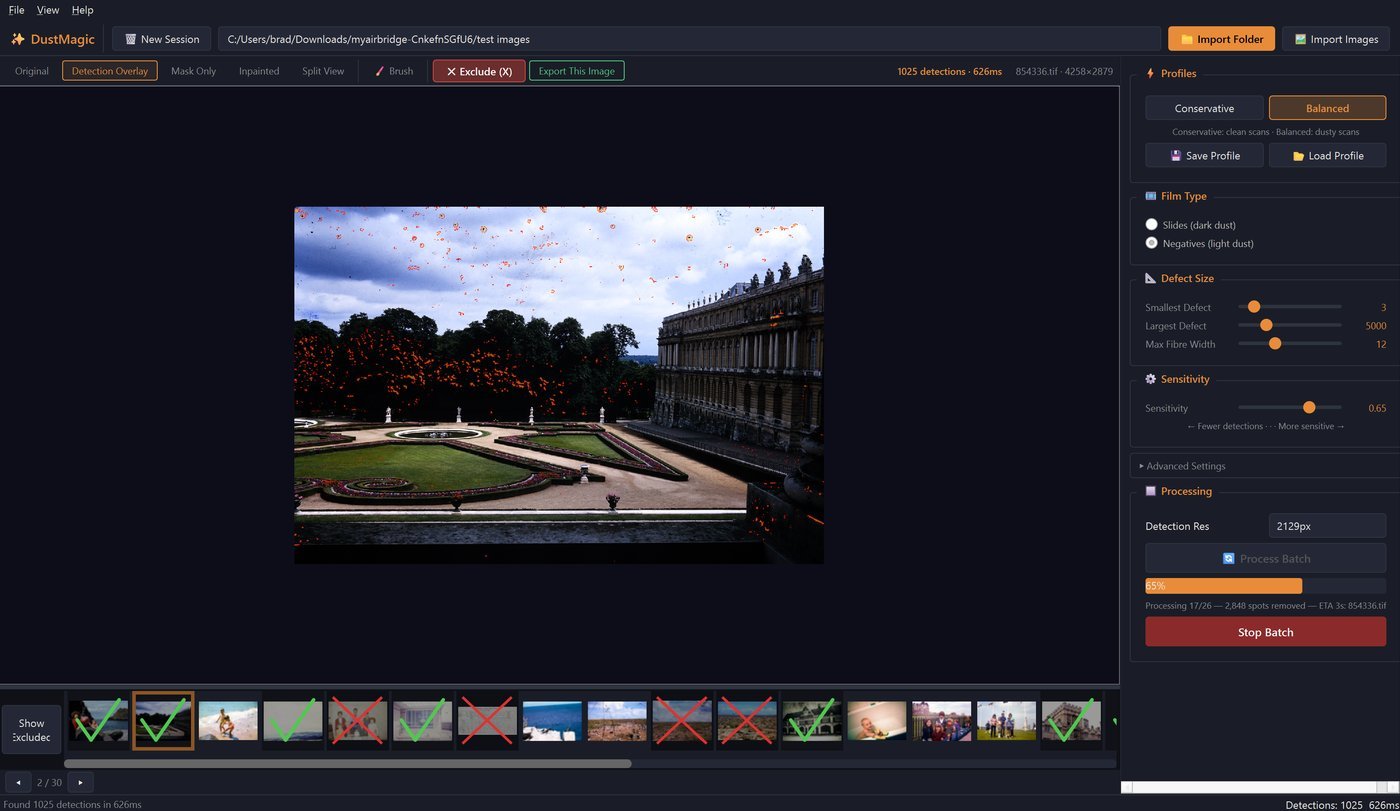
Task: Click the square icon beside Processing heading
Action: tap(1150, 491)
